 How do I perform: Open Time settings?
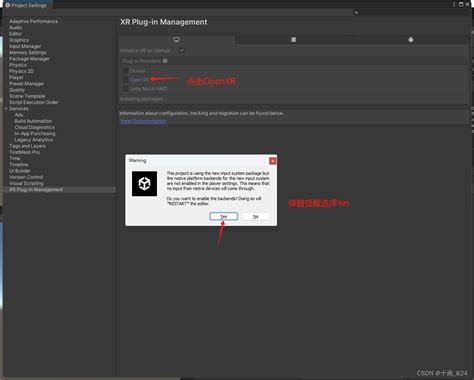point(15,158)
